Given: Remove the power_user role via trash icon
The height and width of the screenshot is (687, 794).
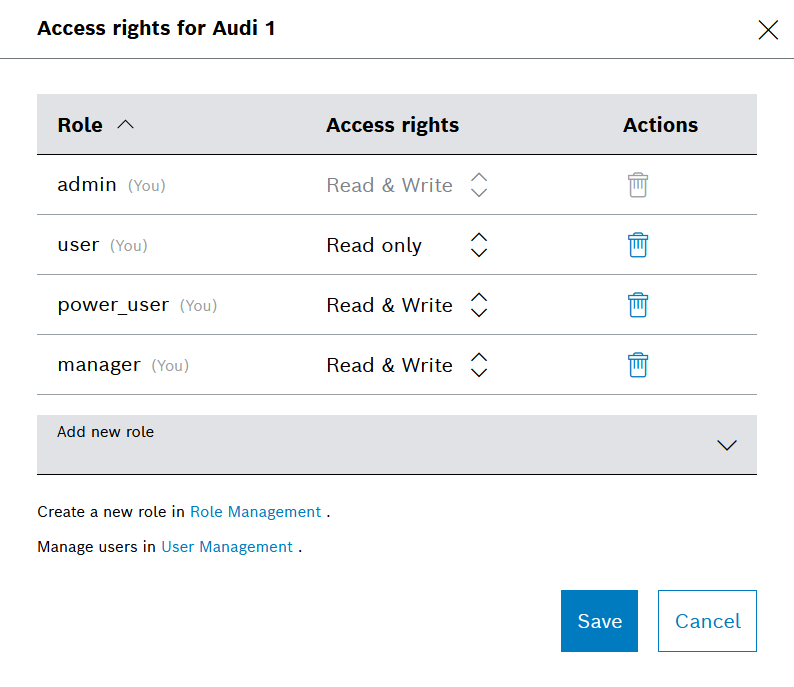Looking at the screenshot, I should pyautogui.click(x=638, y=305).
